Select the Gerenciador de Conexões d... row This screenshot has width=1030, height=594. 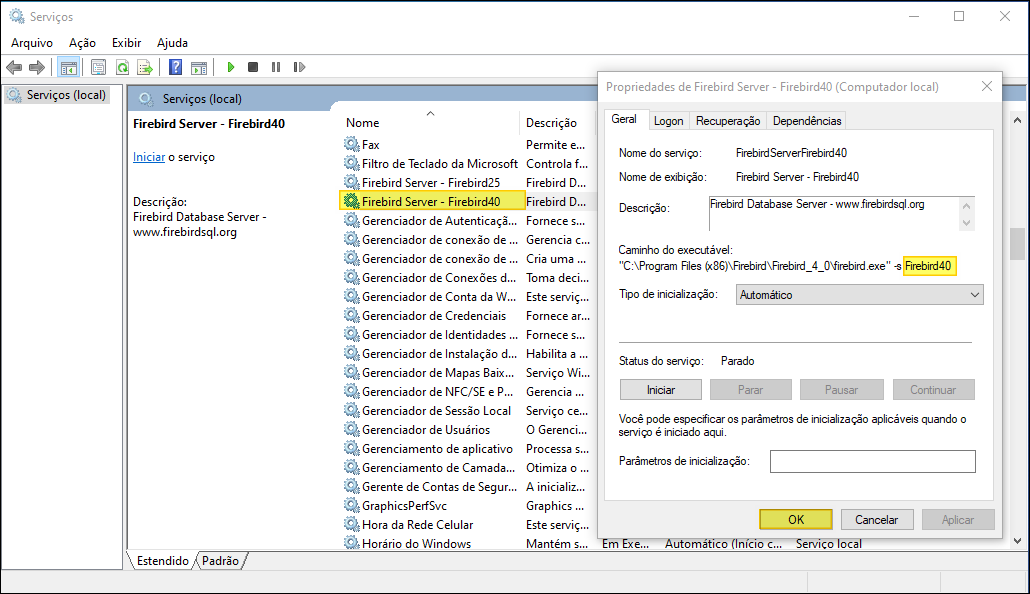click(466, 277)
